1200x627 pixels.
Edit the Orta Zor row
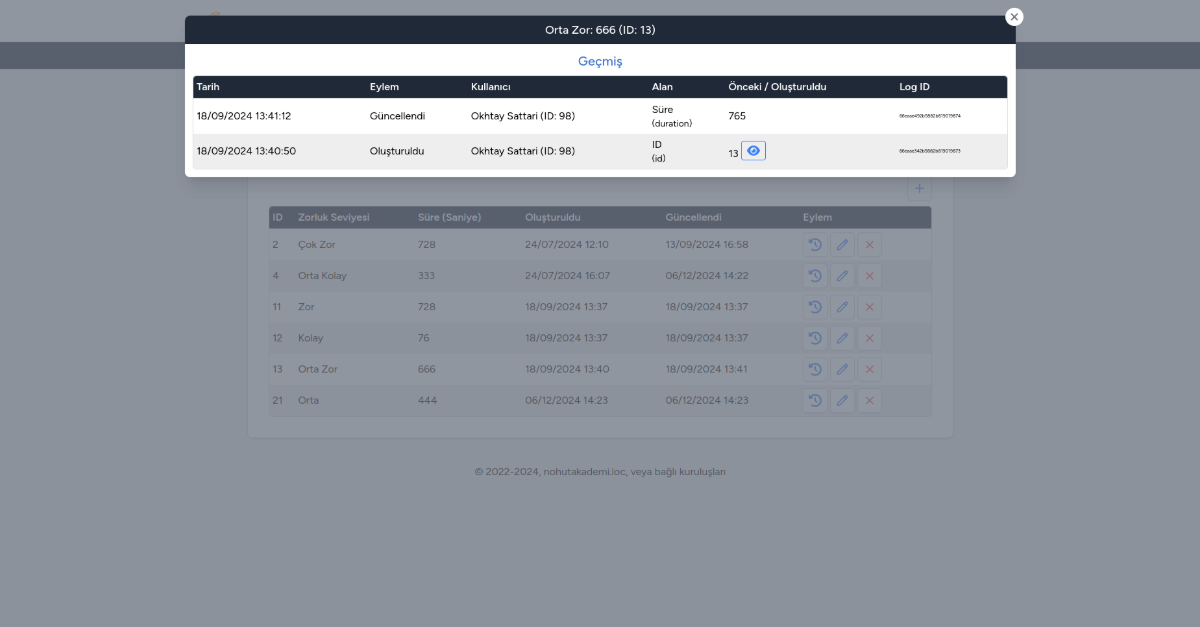pyautogui.click(x=842, y=370)
